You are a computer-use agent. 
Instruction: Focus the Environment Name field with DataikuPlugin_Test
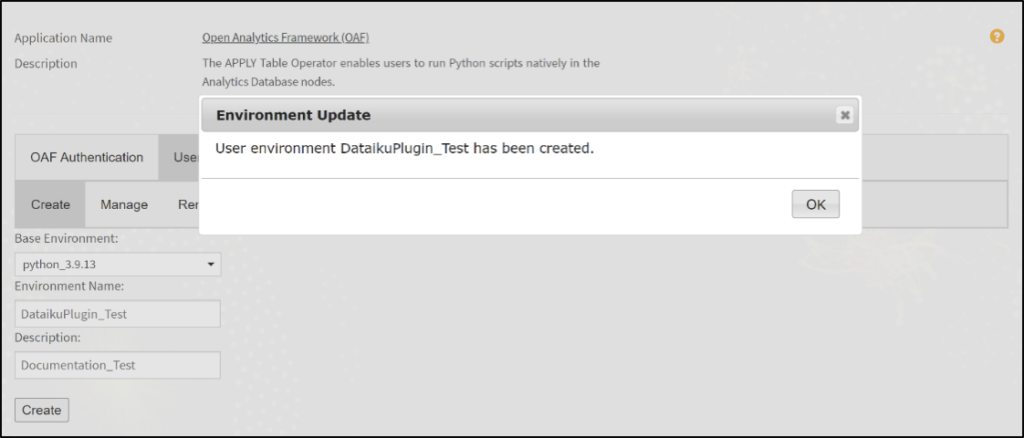click(x=119, y=314)
